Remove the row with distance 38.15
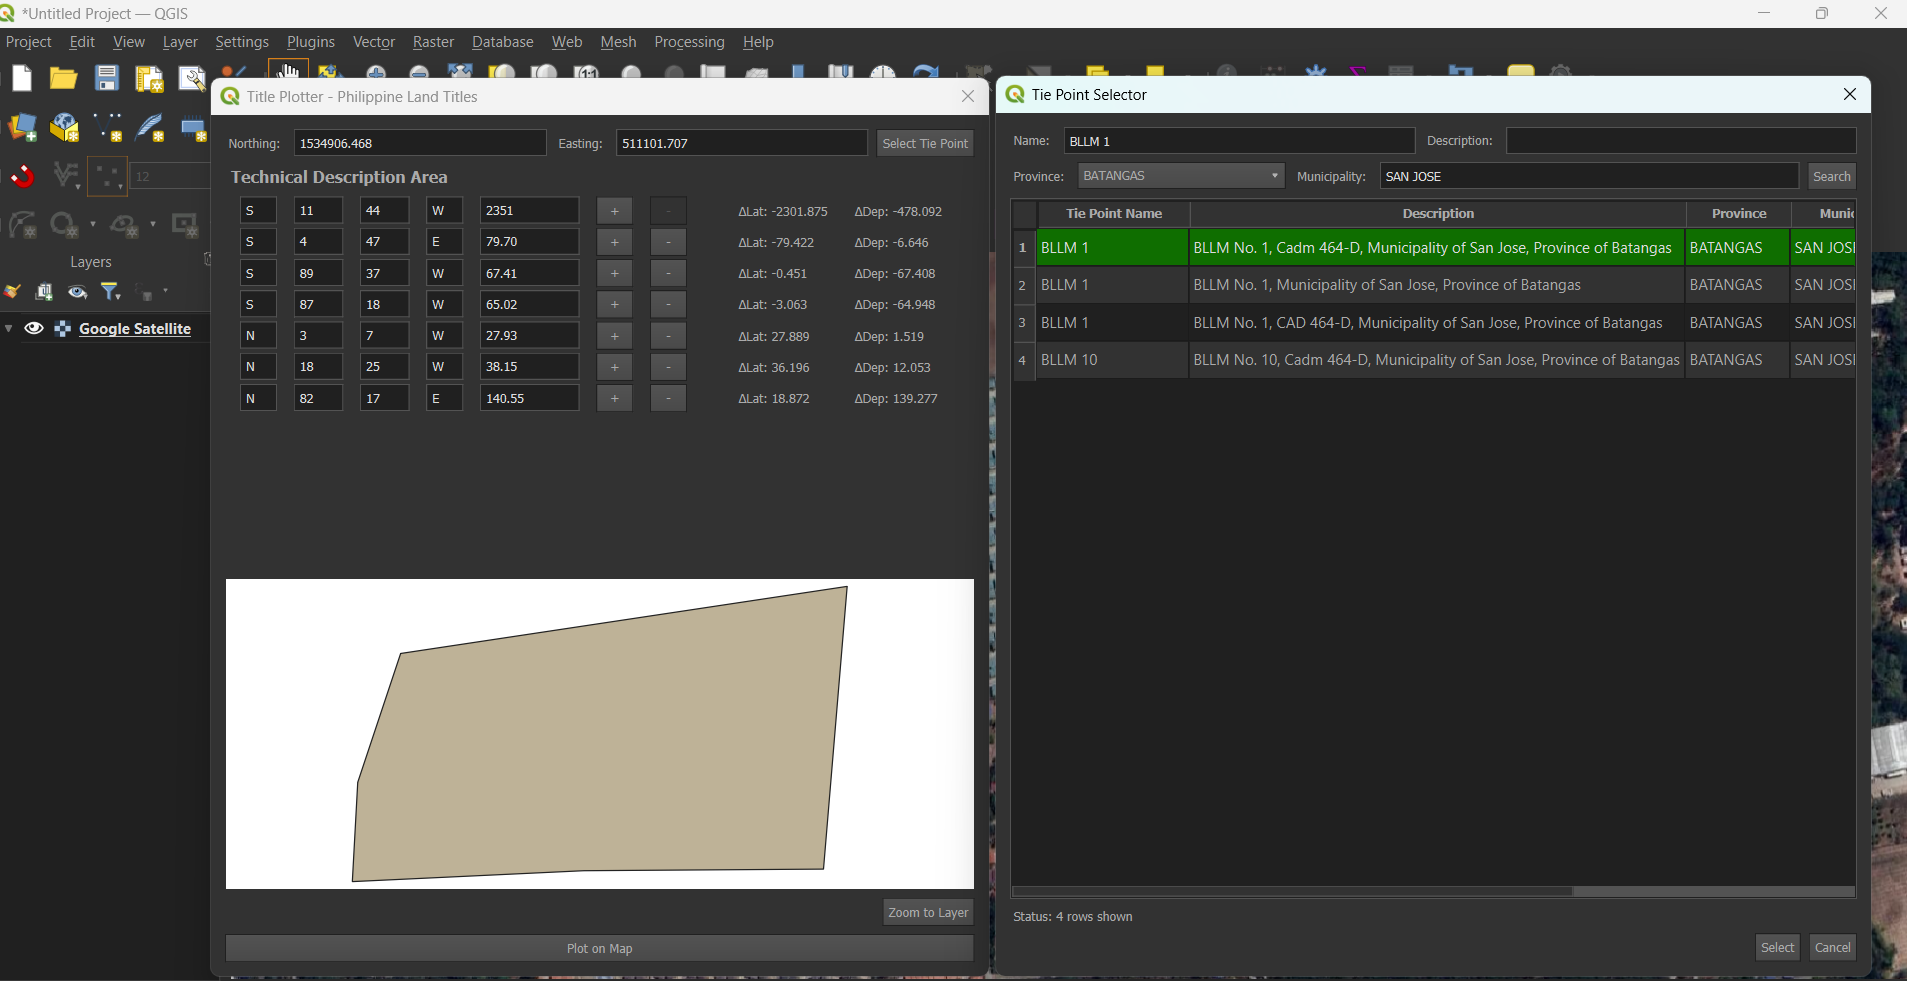Viewport: 1907px width, 981px height. [x=668, y=367]
